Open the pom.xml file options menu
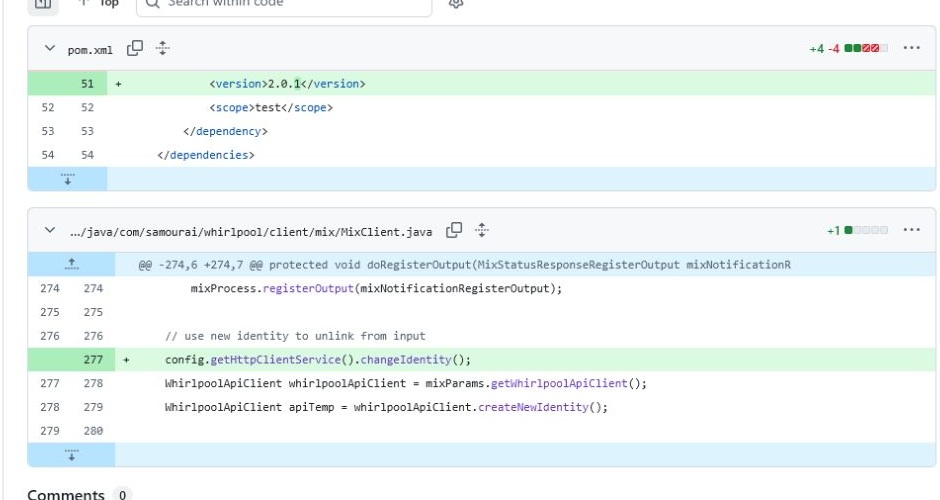 click(x=911, y=48)
